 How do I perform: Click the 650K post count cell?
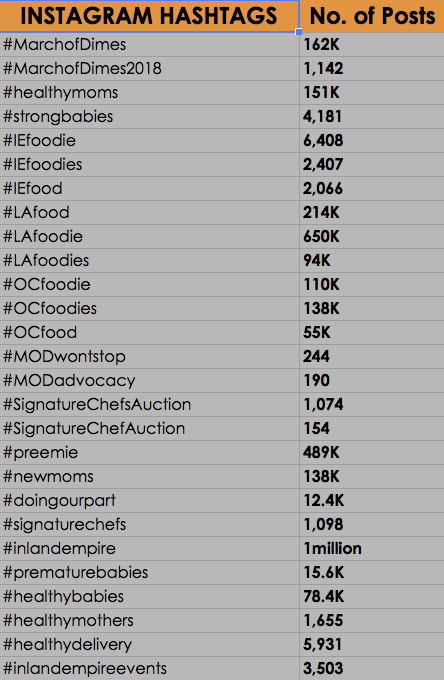[372, 236]
